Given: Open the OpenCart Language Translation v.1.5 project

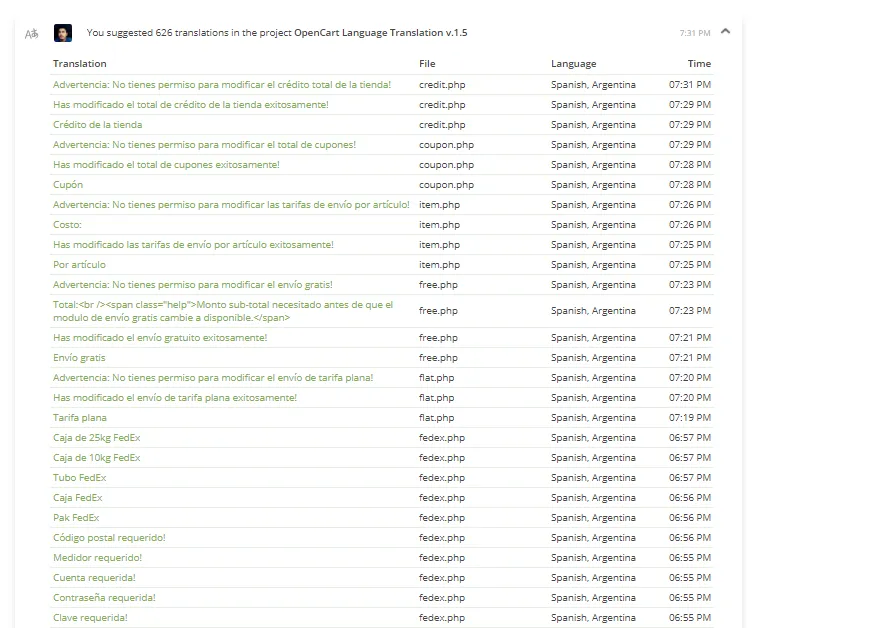Looking at the screenshot, I should click(x=380, y=33).
